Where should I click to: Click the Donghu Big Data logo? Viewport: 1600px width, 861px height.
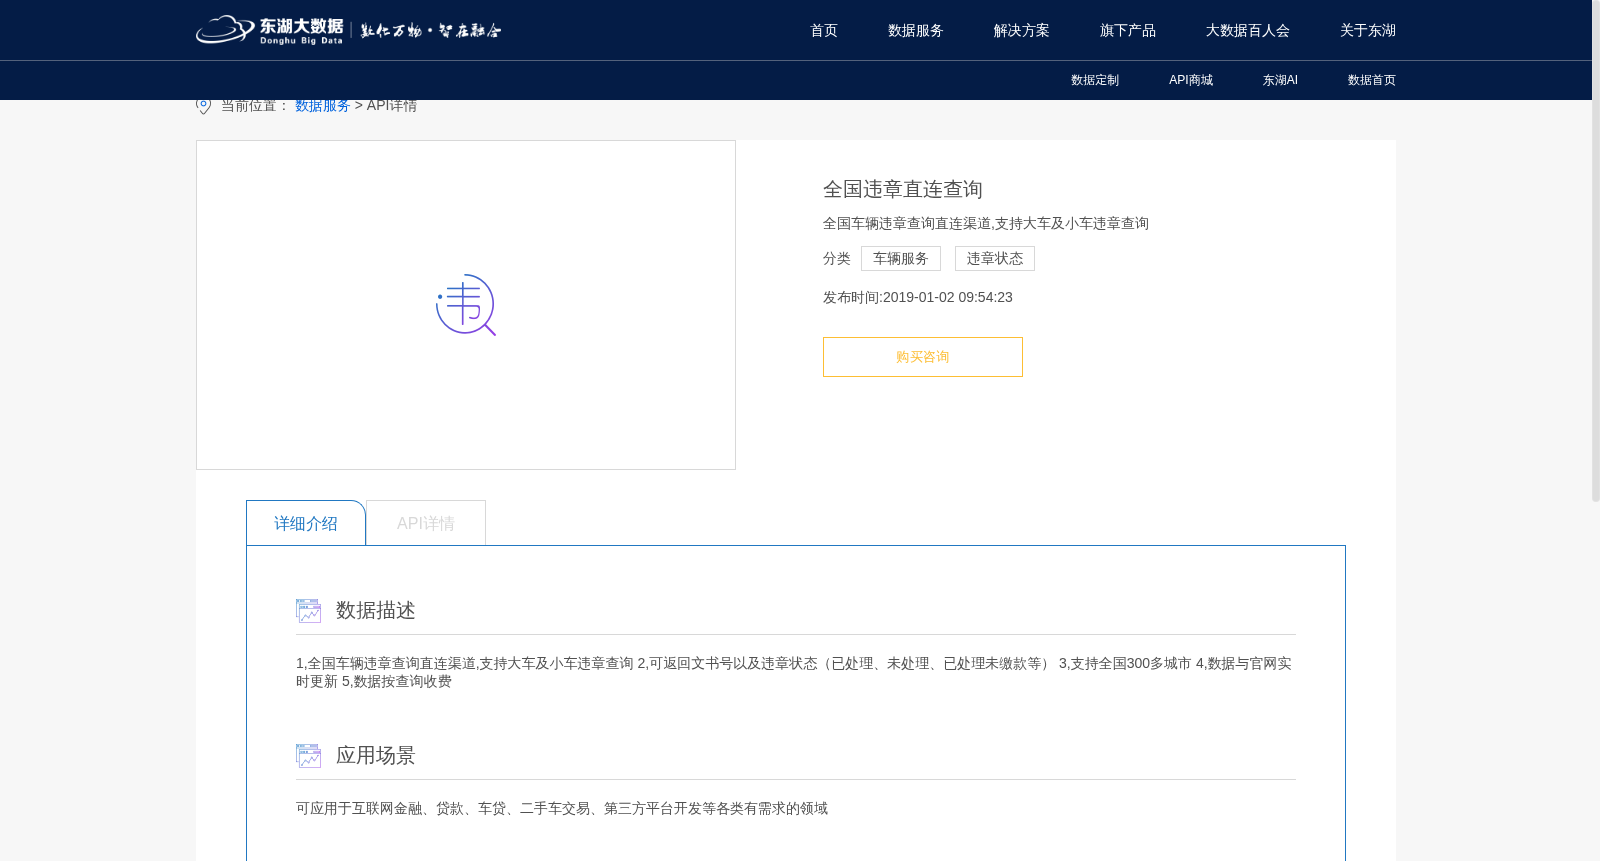[x=269, y=30]
